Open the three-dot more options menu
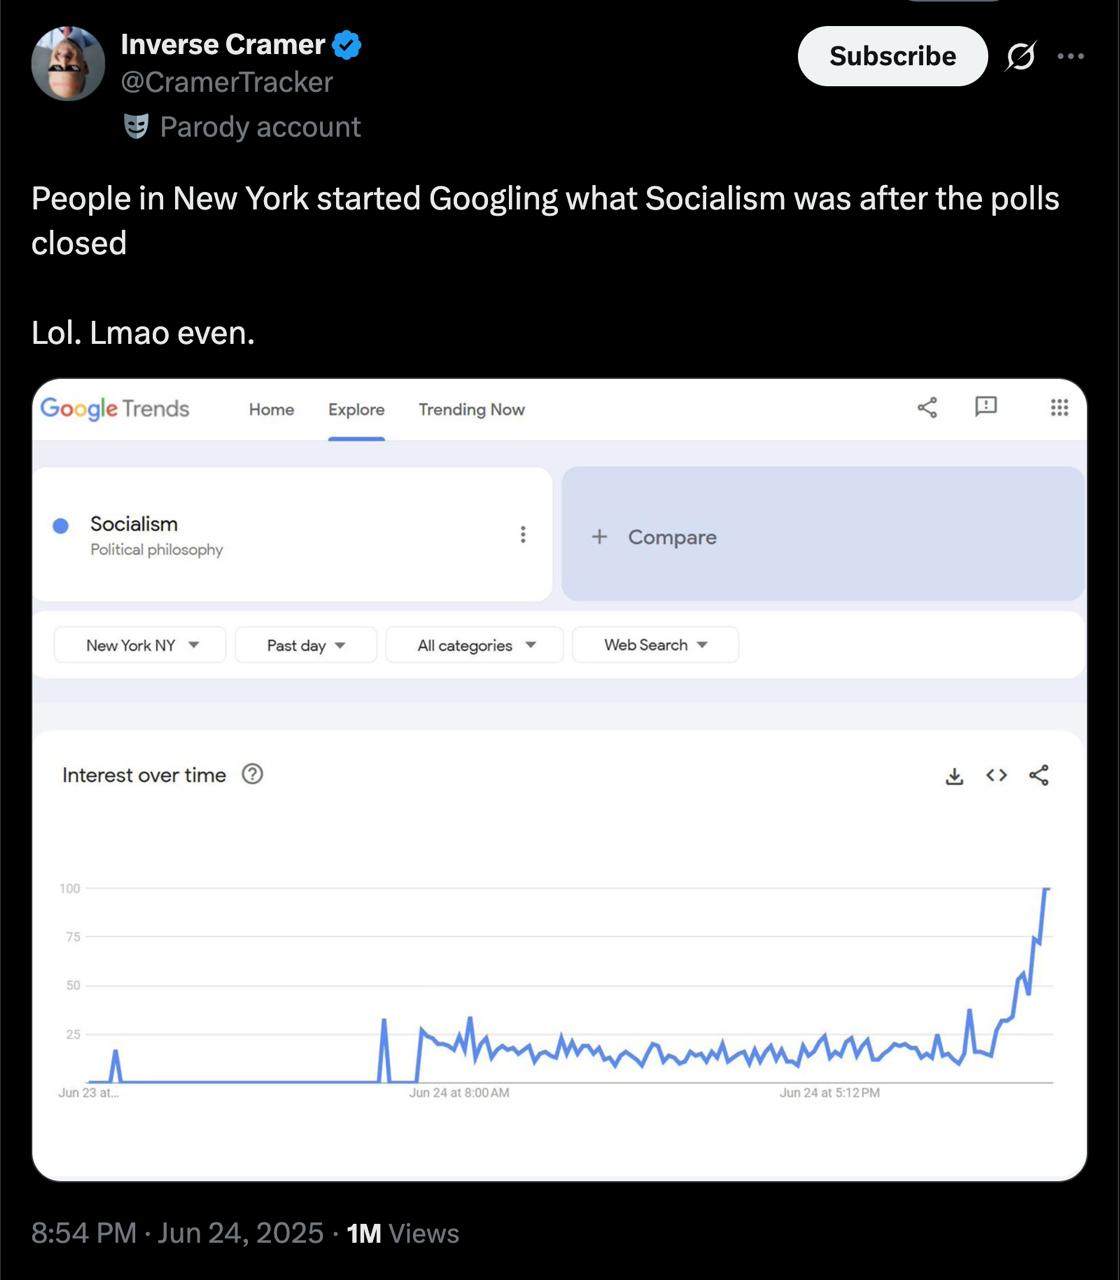The image size is (1120, 1280). [x=1071, y=56]
